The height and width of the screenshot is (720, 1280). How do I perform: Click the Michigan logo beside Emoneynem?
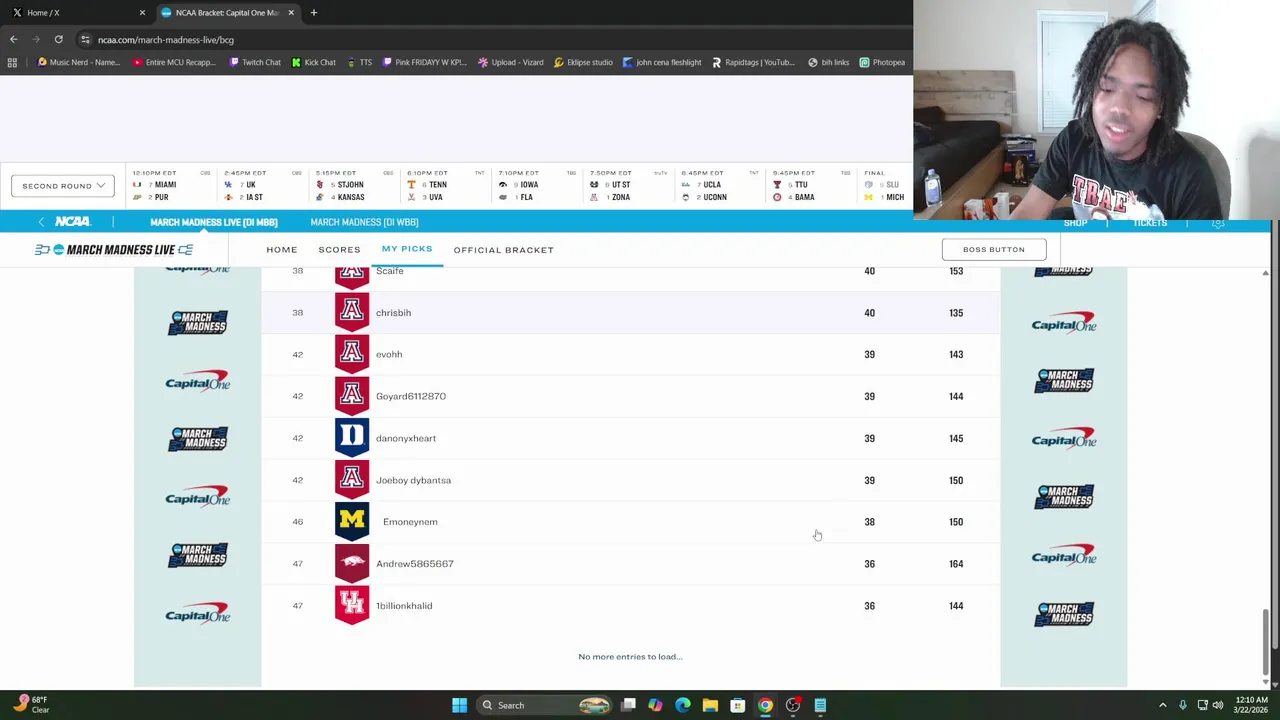pos(351,522)
